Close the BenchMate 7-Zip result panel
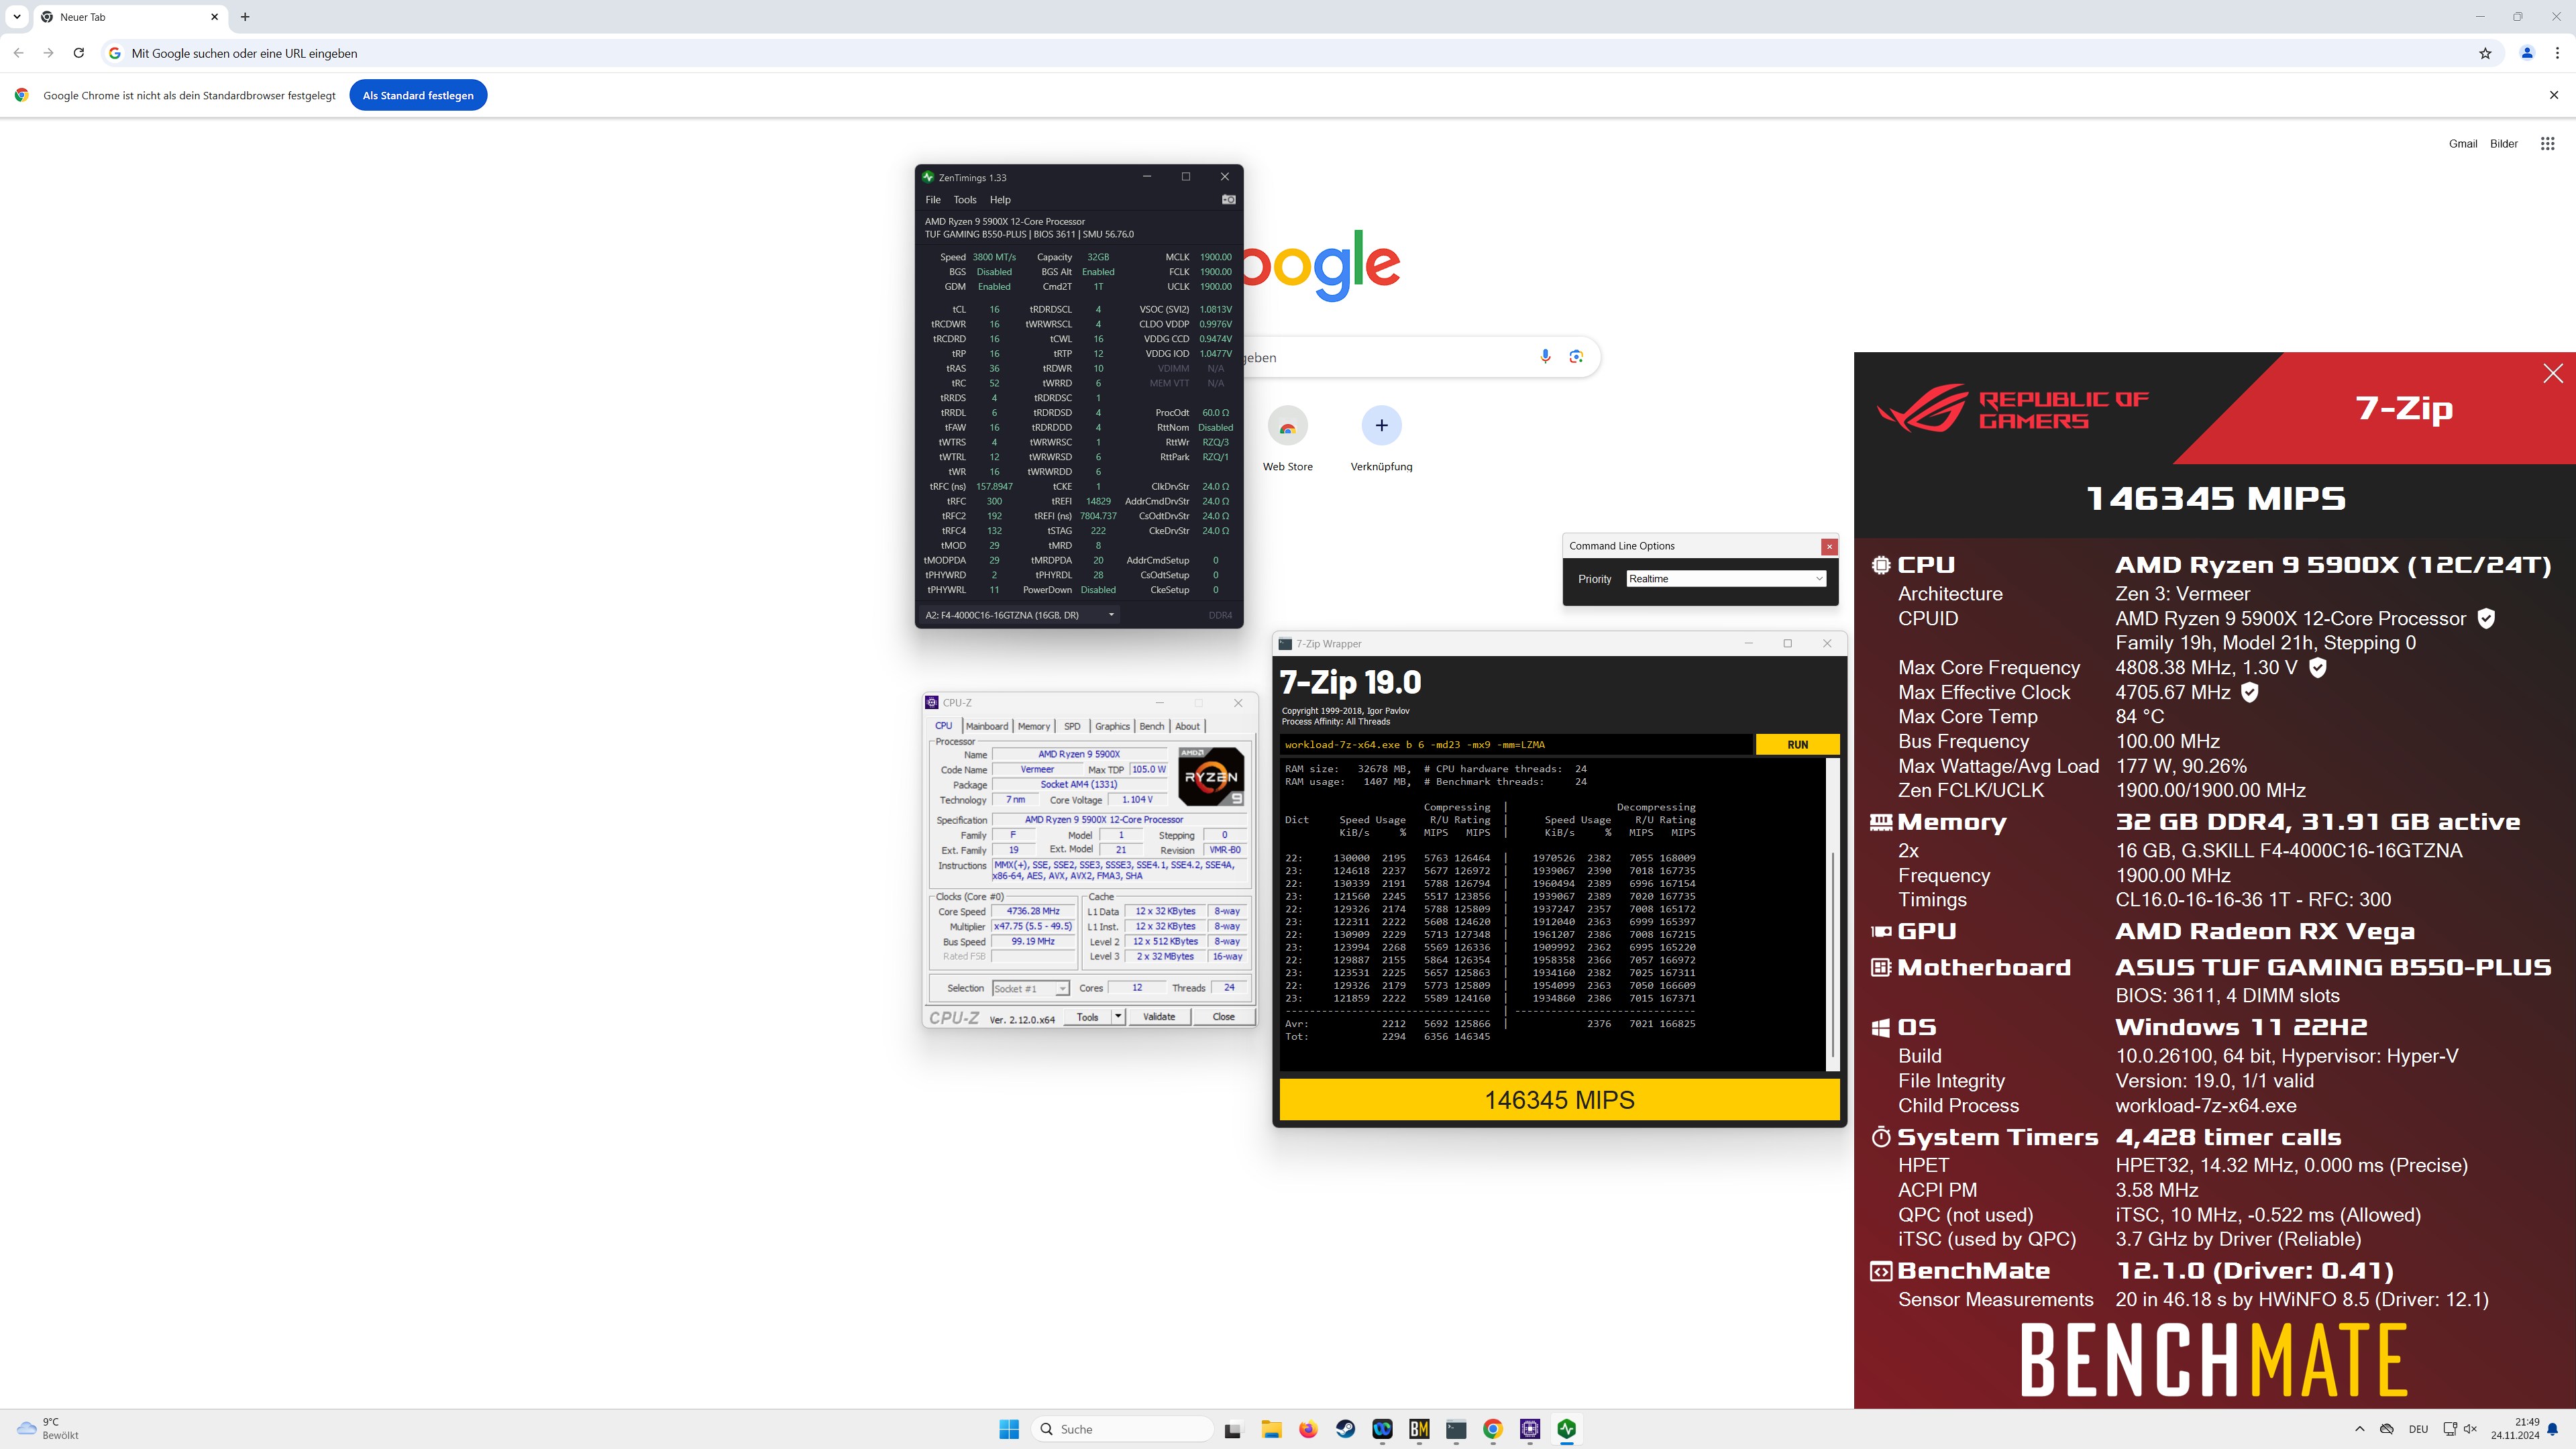The height and width of the screenshot is (1449, 2576). (2552, 374)
